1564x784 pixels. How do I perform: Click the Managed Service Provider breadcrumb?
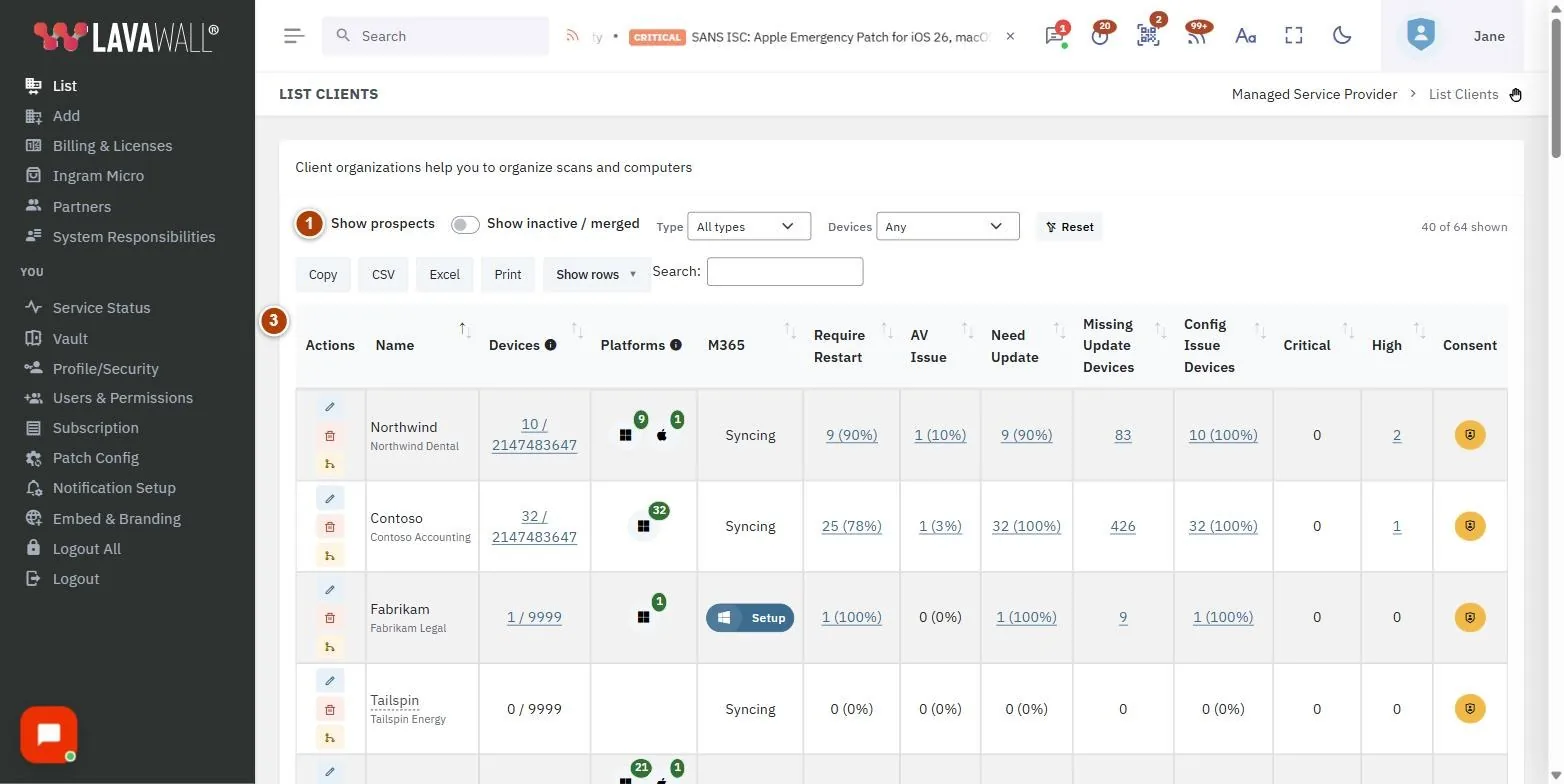(x=1314, y=94)
